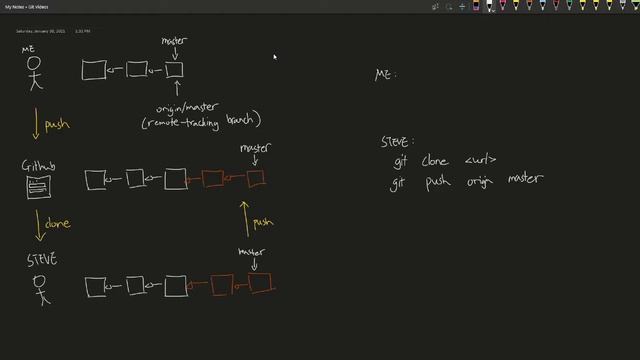Click the yellow 'clone' label under Github
This screenshot has width=640, height=360.
point(58,223)
